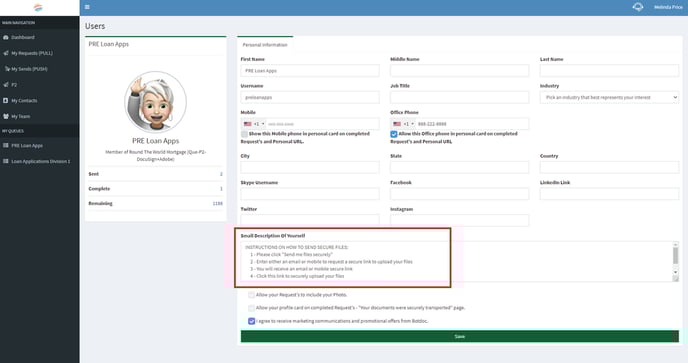This screenshot has height=363, width=688.
Task: Click the Office Phone number field
Action: (x=472, y=124)
